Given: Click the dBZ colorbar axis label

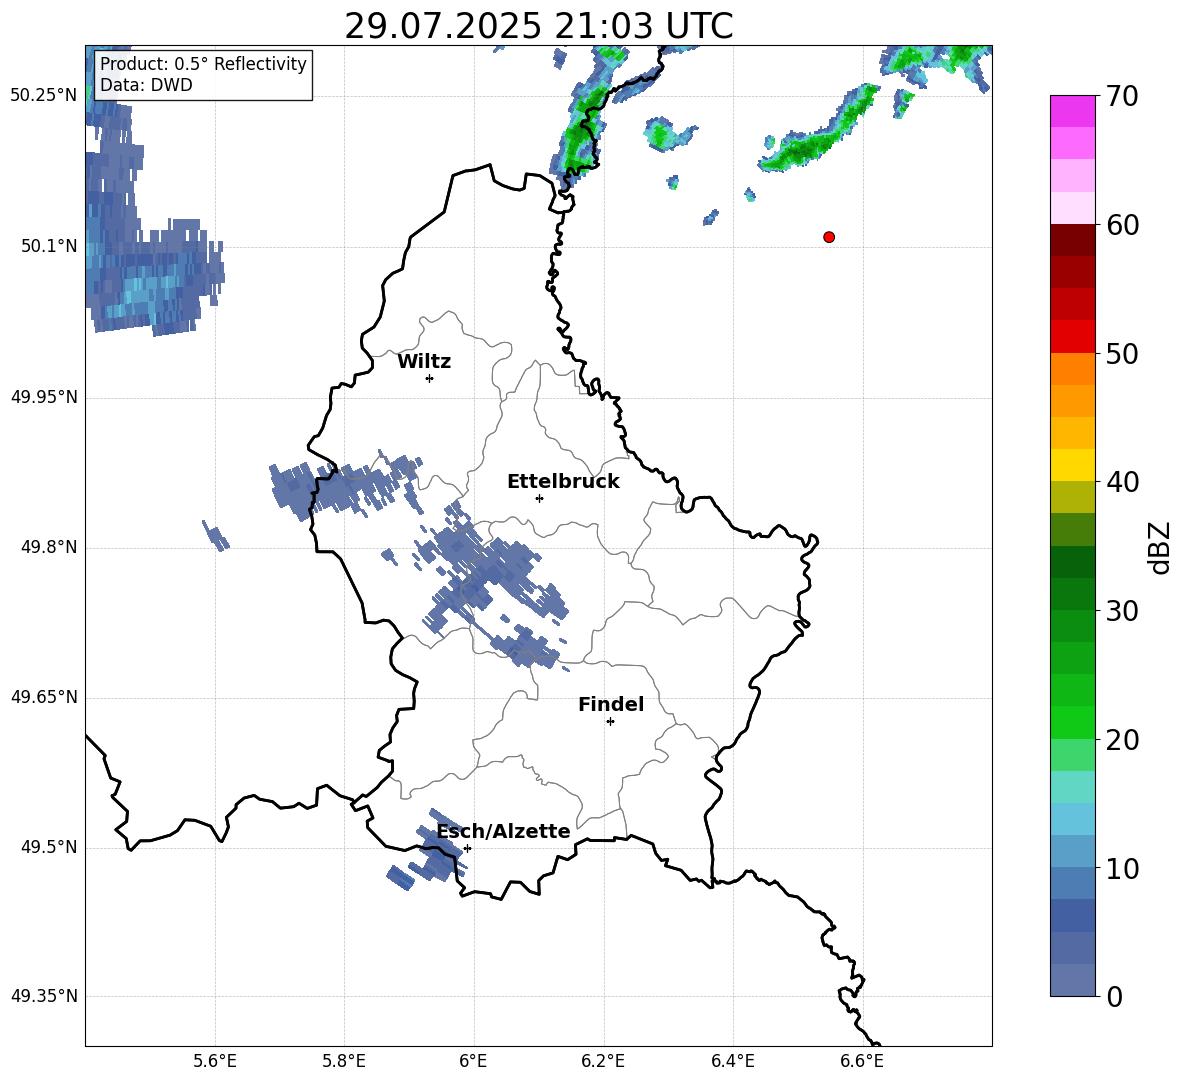Looking at the screenshot, I should (1159, 547).
